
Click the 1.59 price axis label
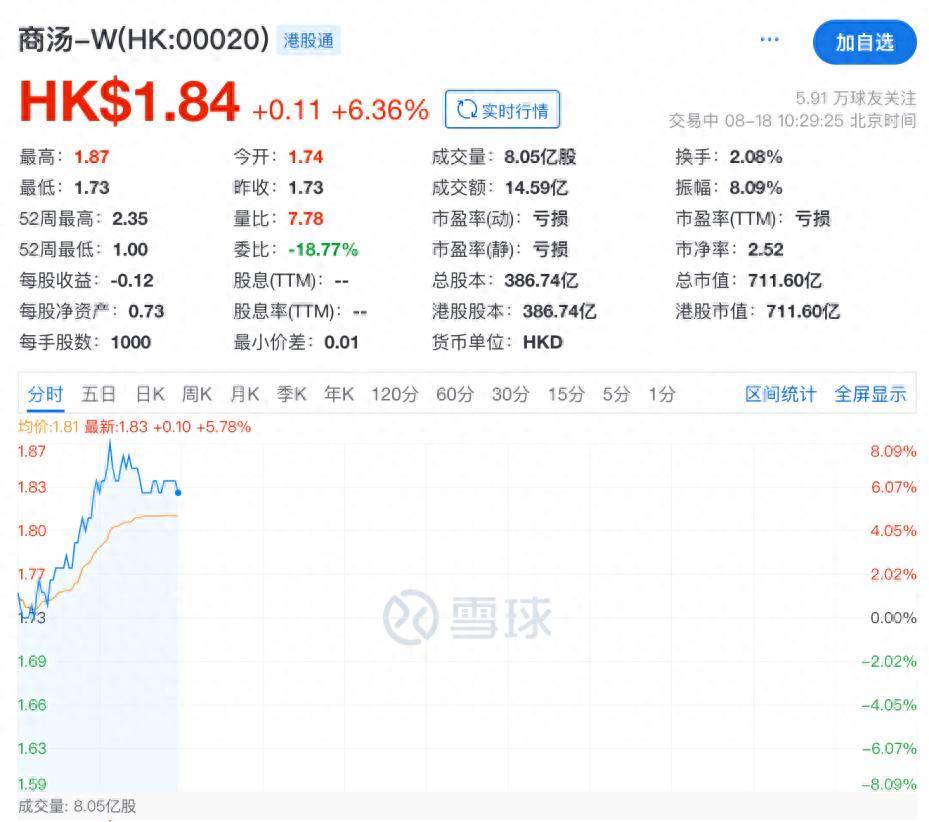coord(32,784)
